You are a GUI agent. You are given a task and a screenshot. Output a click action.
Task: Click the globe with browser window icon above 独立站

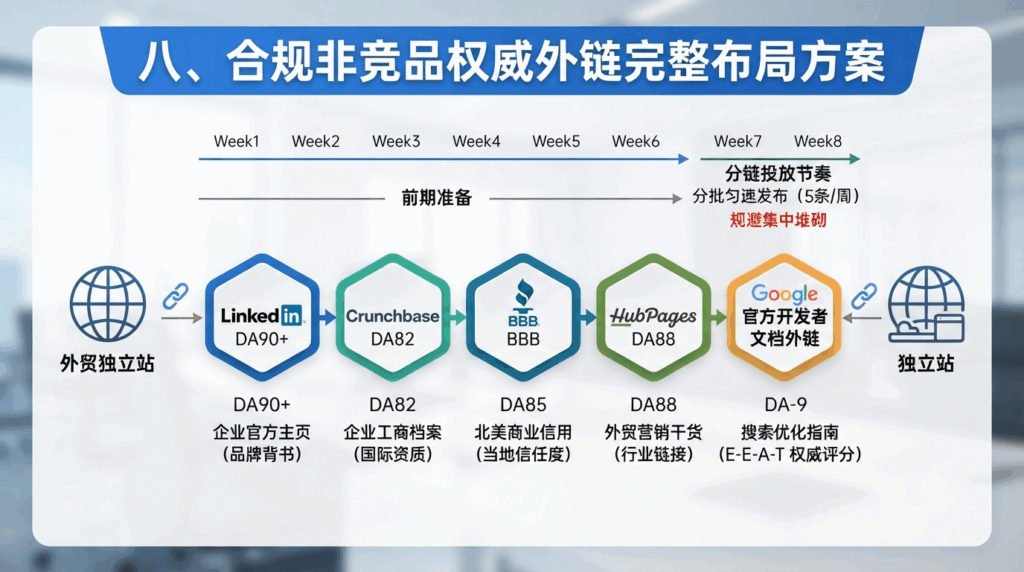click(926, 304)
